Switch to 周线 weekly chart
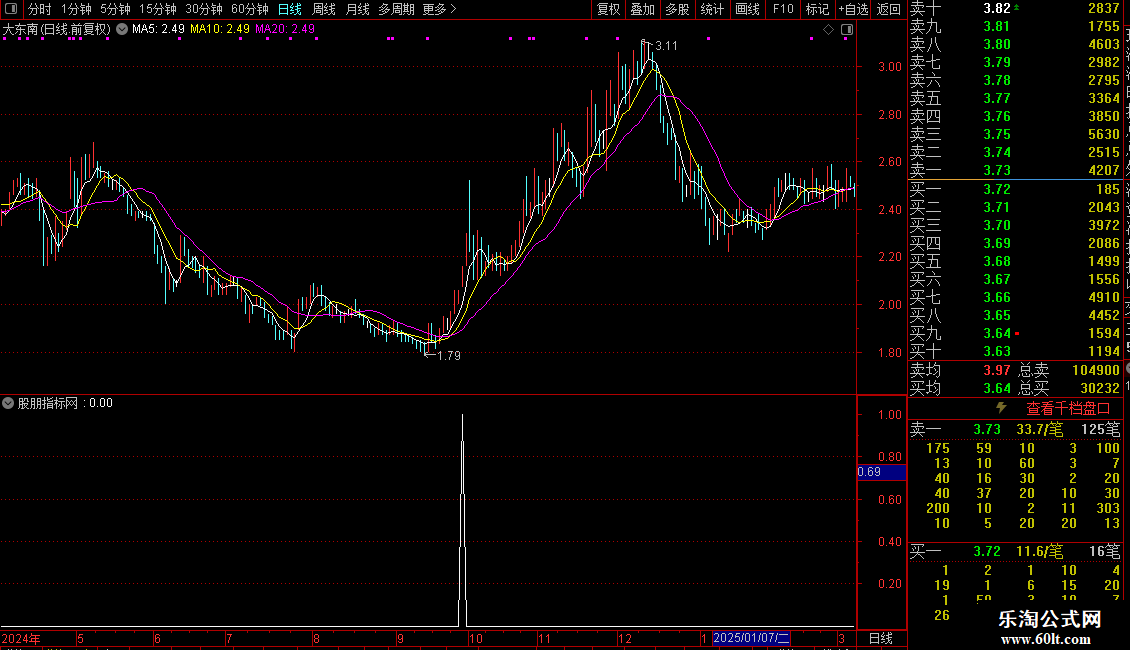The image size is (1130, 650). click(x=324, y=9)
